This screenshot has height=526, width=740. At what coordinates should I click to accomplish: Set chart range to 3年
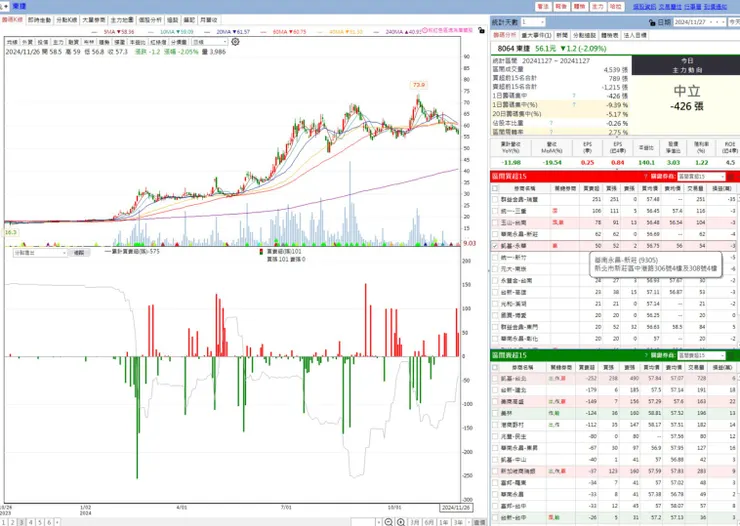pos(458,522)
